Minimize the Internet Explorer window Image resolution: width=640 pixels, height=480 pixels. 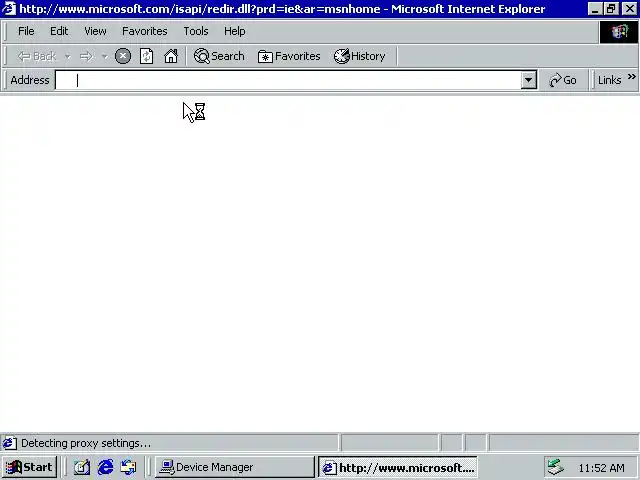(x=595, y=9)
